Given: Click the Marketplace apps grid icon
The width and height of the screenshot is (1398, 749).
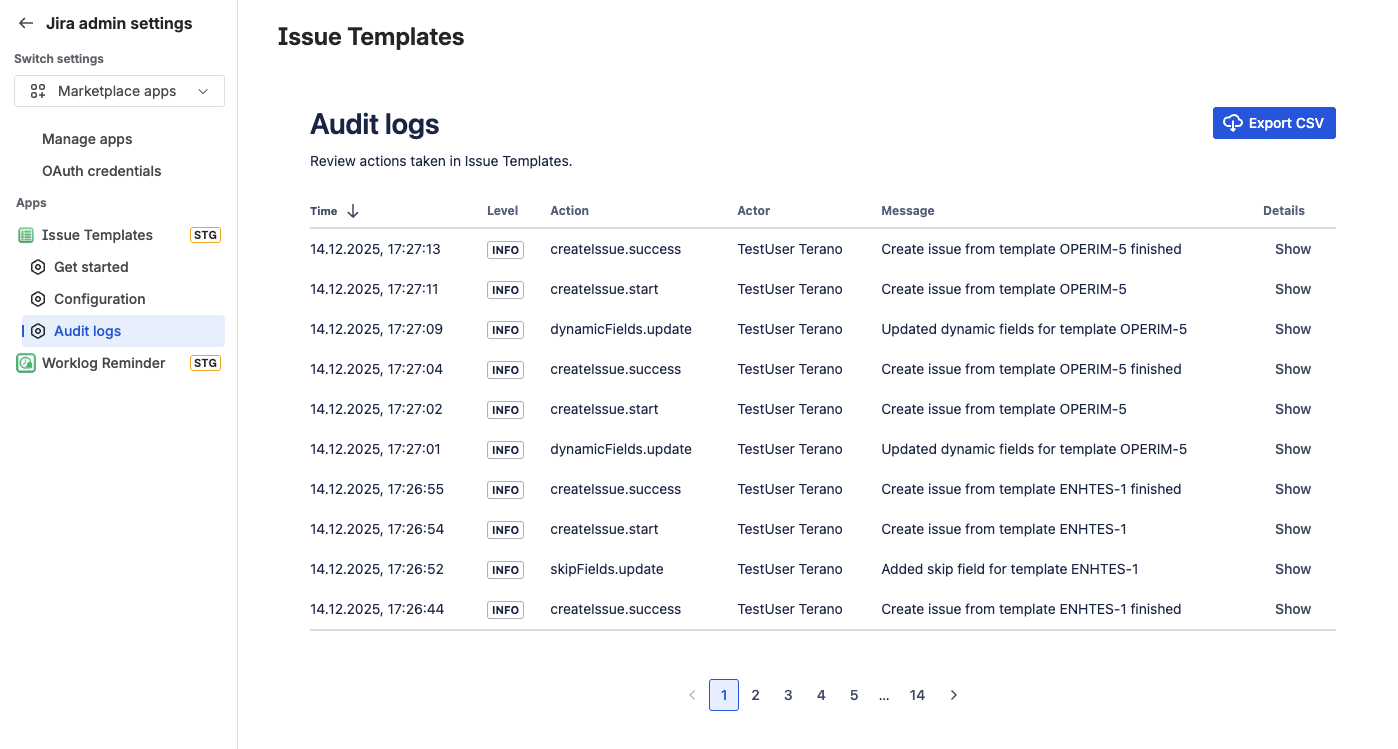Looking at the screenshot, I should pos(37,91).
